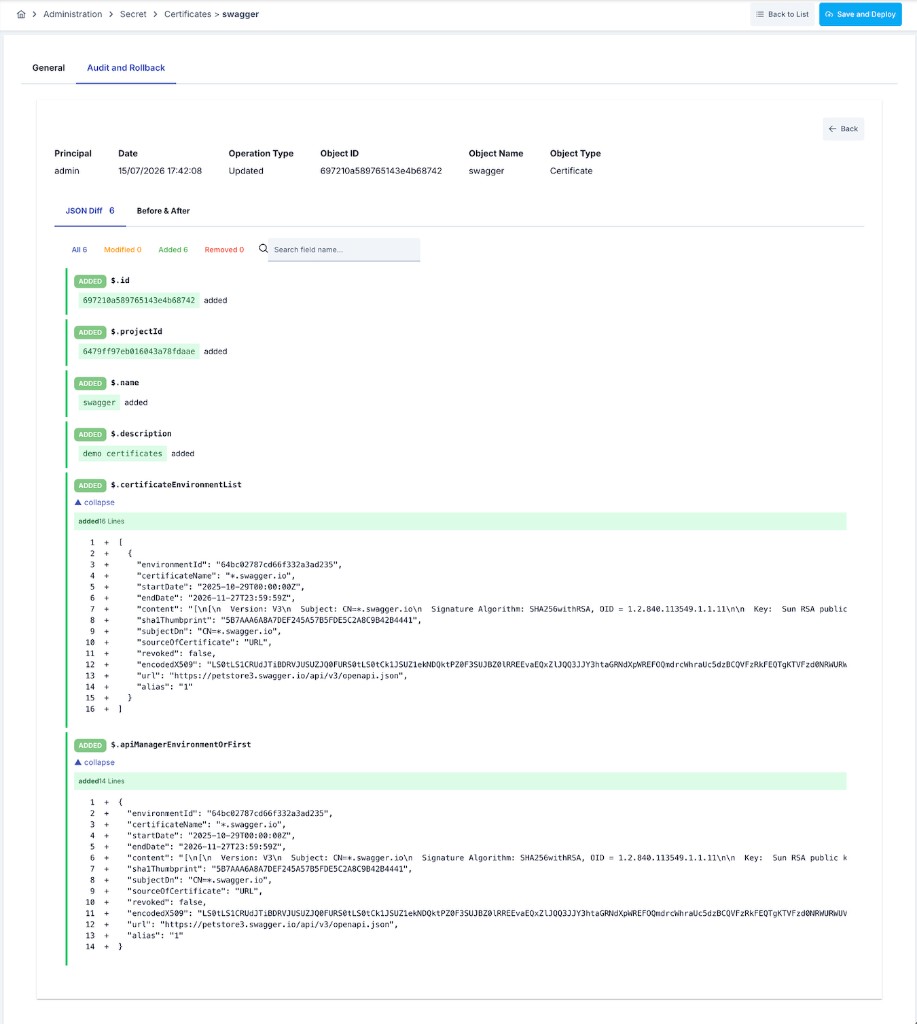Switch to the General tab

click(48, 68)
